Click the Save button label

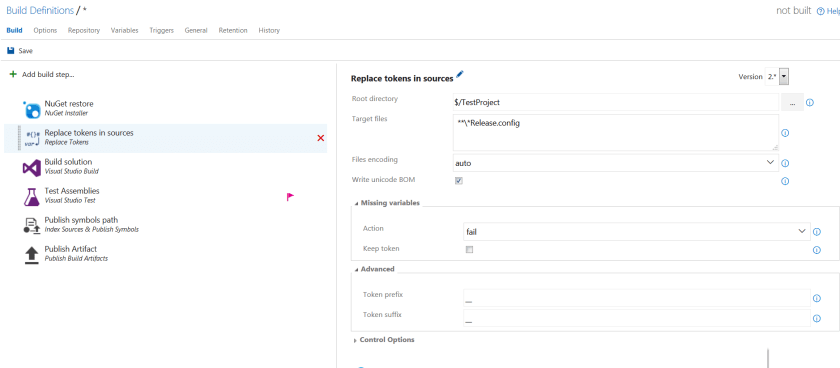(x=26, y=51)
